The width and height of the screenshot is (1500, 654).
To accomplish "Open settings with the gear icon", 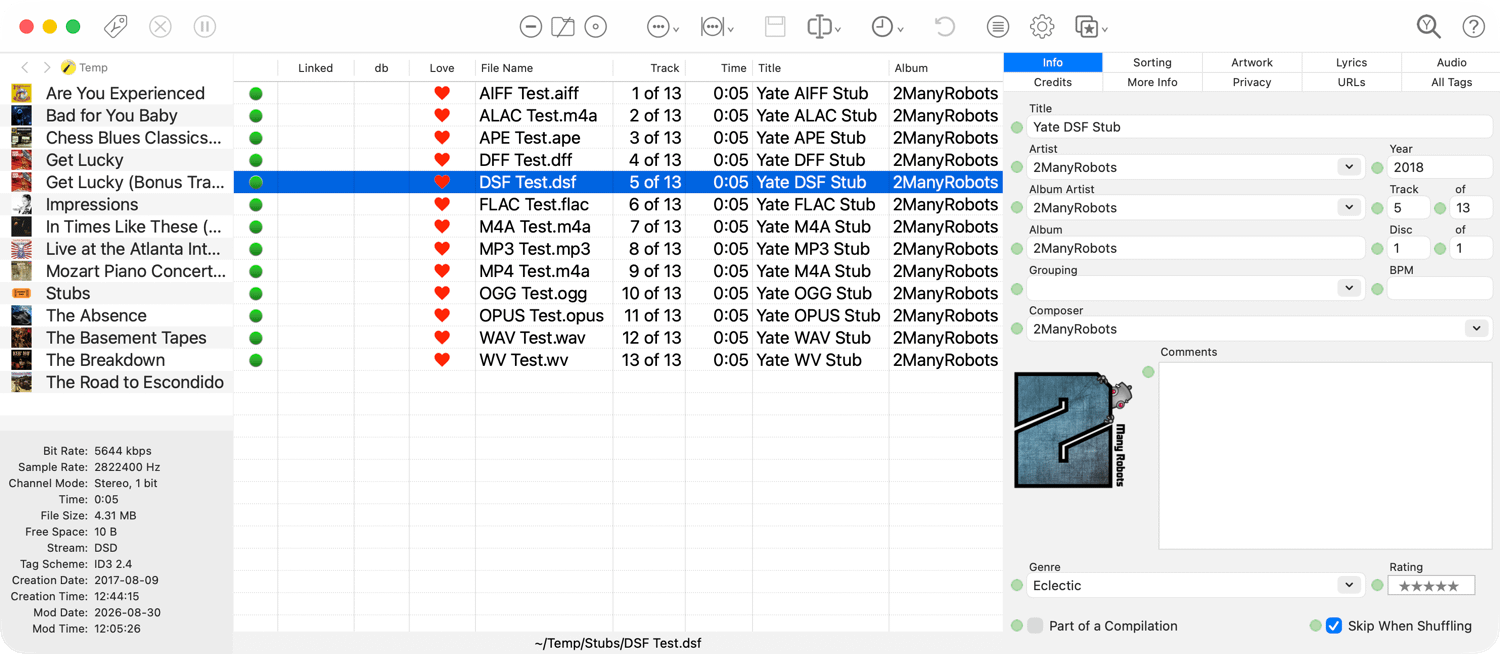I will tap(1042, 27).
